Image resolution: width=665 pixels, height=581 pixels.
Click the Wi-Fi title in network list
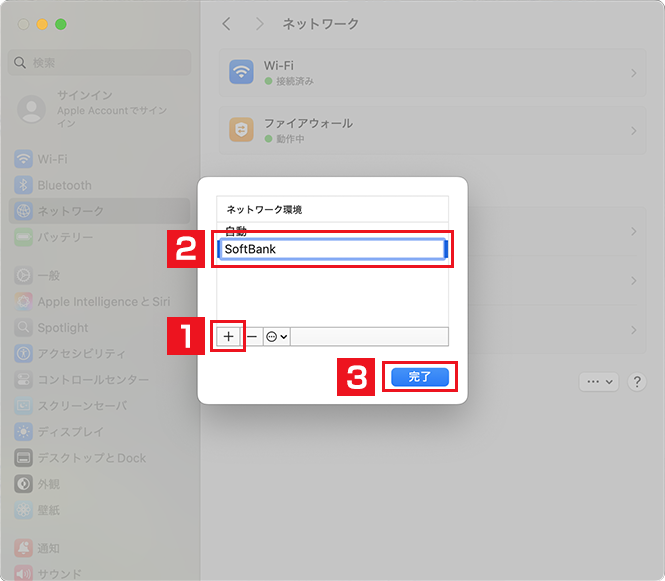point(279,66)
